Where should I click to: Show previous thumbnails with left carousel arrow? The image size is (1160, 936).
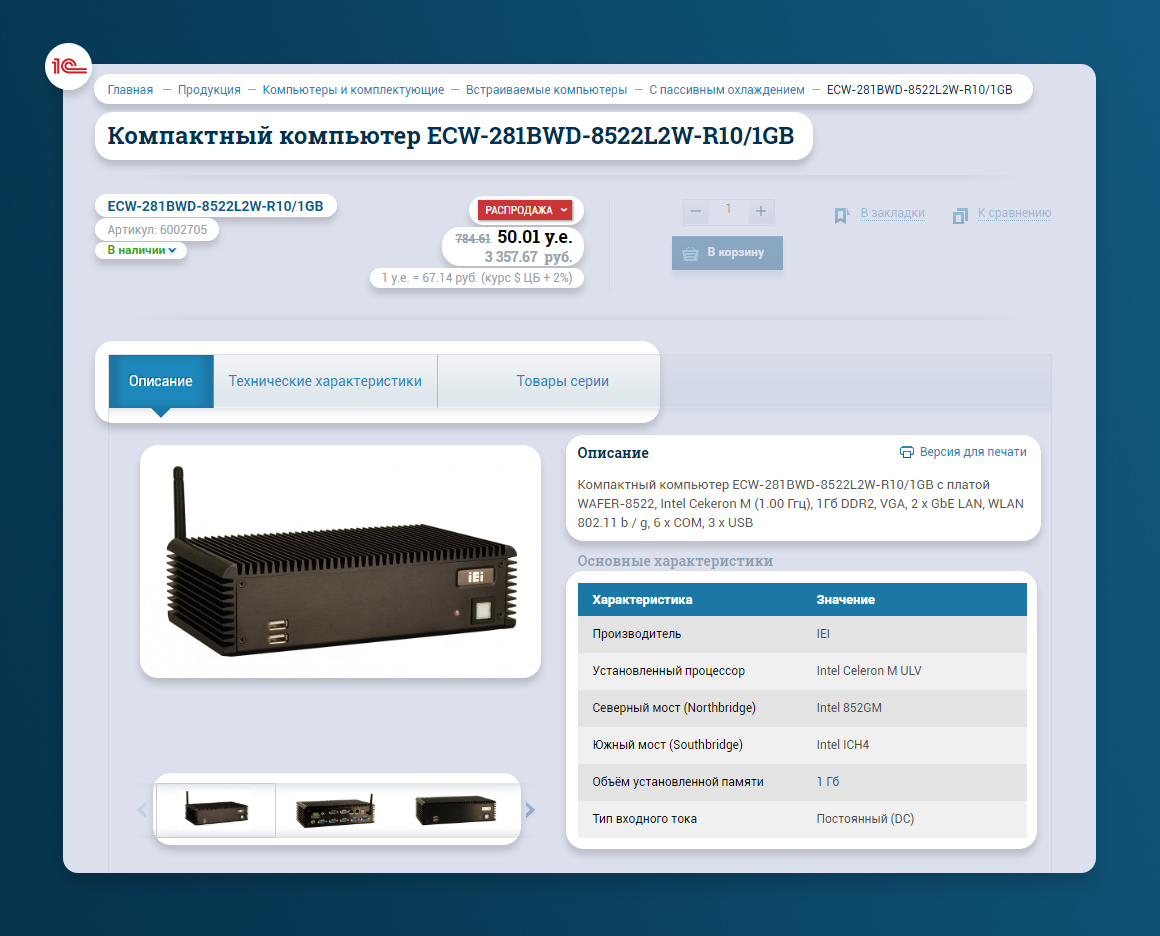tap(142, 809)
